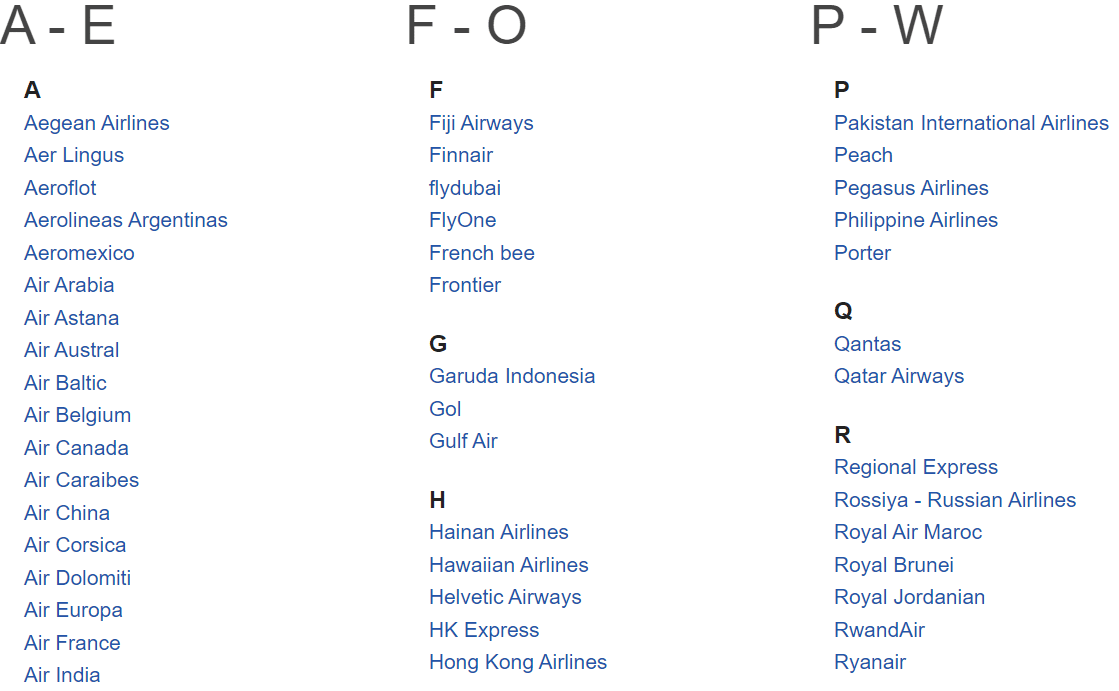
Task: Open the Air Baltic airline page
Action: point(65,383)
